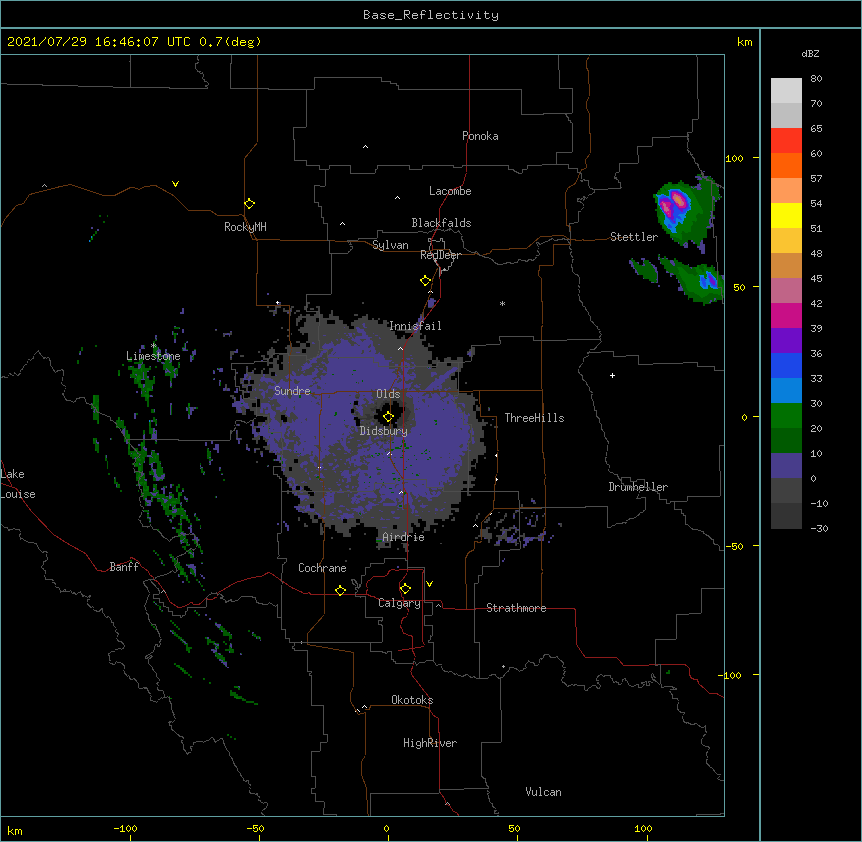Click the Ponoka town label
Viewport: 862px width, 842px height.
point(480,136)
